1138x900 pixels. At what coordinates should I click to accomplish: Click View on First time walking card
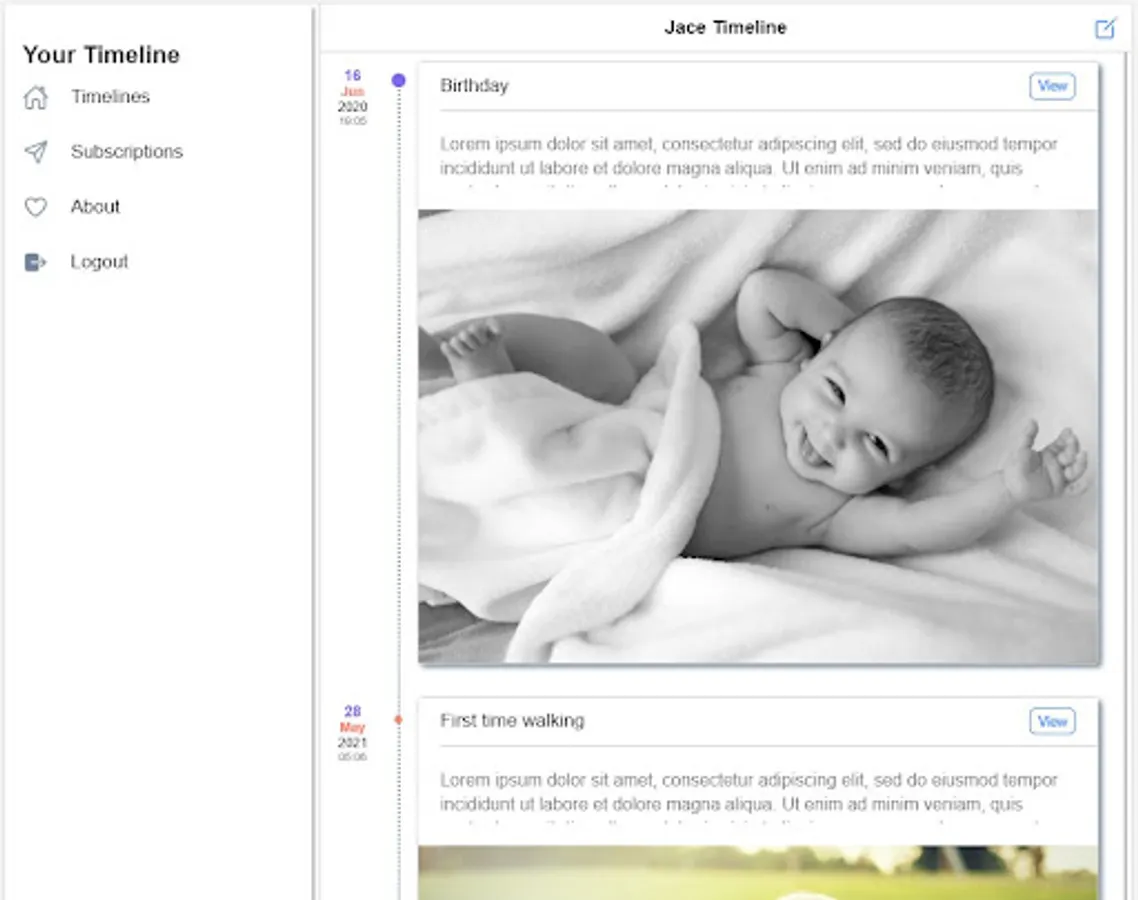pyautogui.click(x=1052, y=721)
